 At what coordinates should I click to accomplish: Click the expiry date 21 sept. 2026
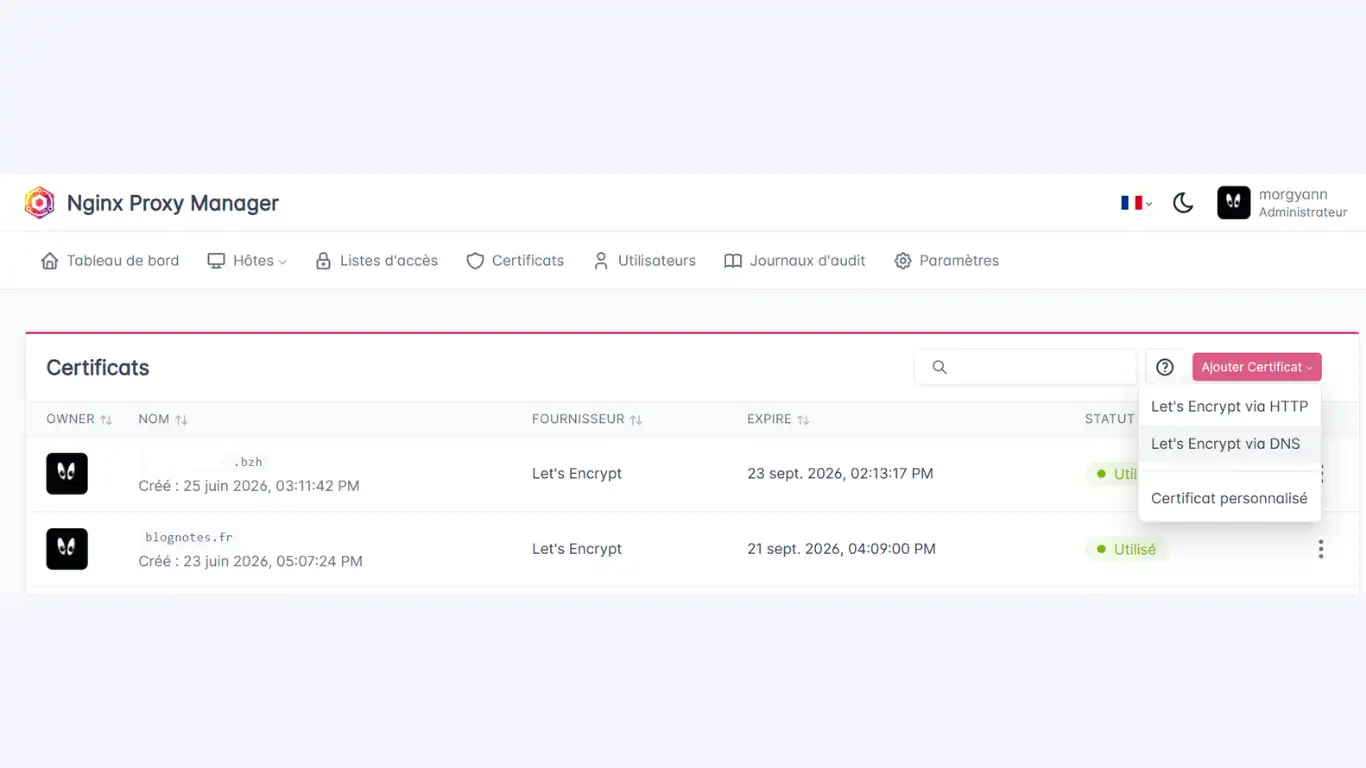click(x=841, y=549)
